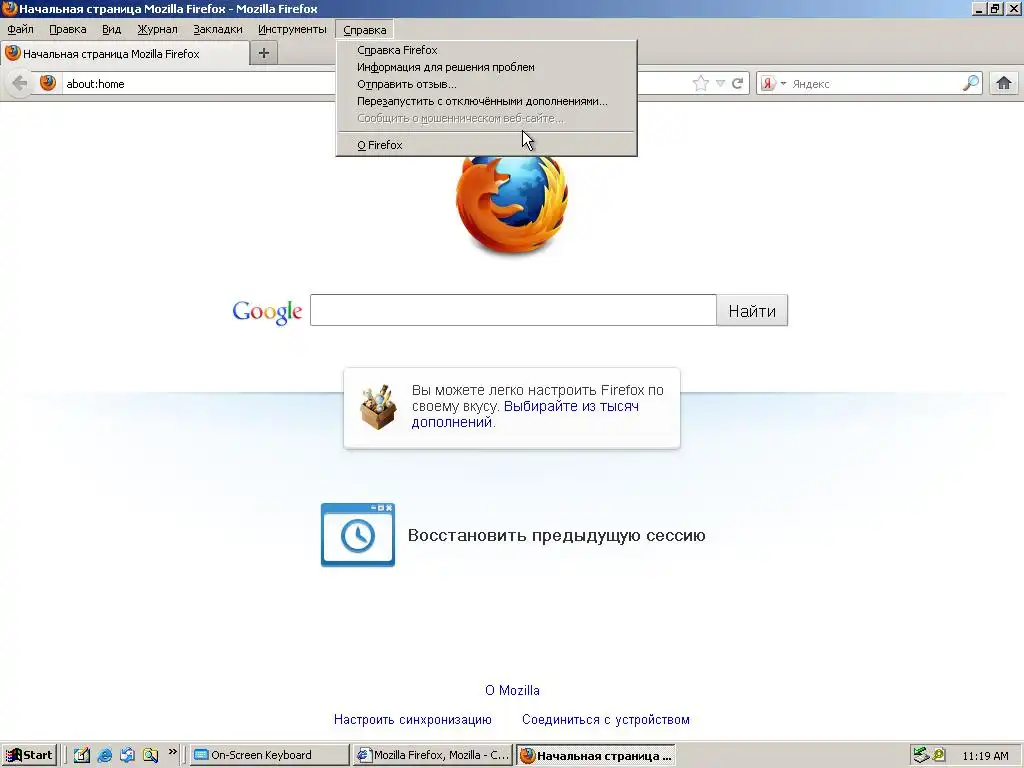Open Настроить синхронизацию link
The image size is (1024, 768).
413,719
